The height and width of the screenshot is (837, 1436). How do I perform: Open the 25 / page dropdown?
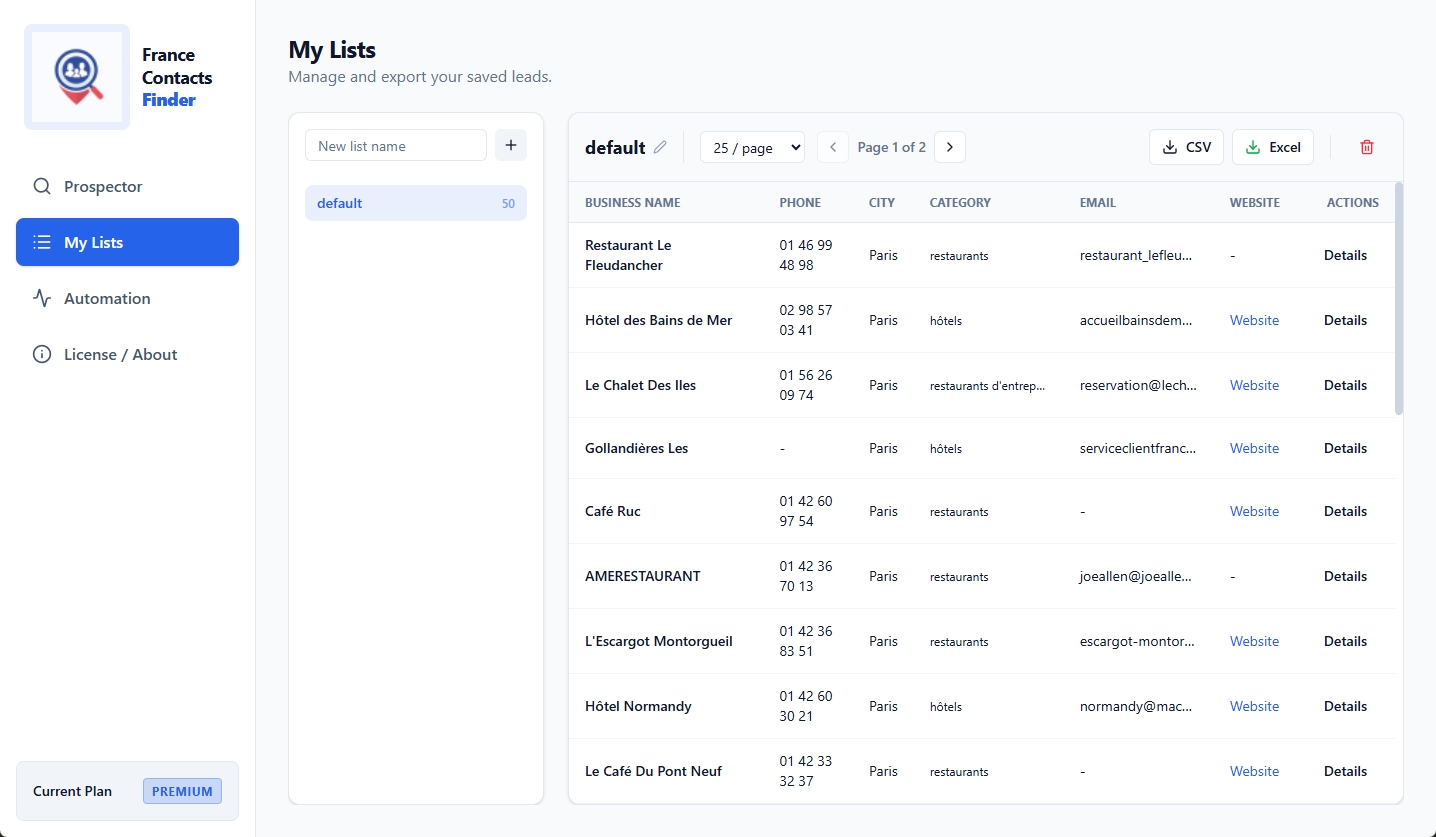(x=752, y=147)
